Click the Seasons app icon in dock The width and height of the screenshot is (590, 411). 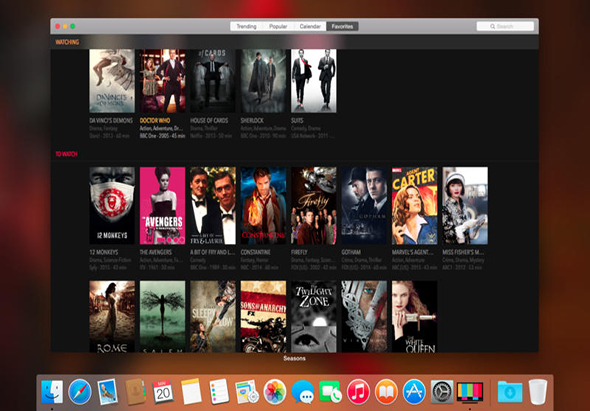click(x=470, y=392)
